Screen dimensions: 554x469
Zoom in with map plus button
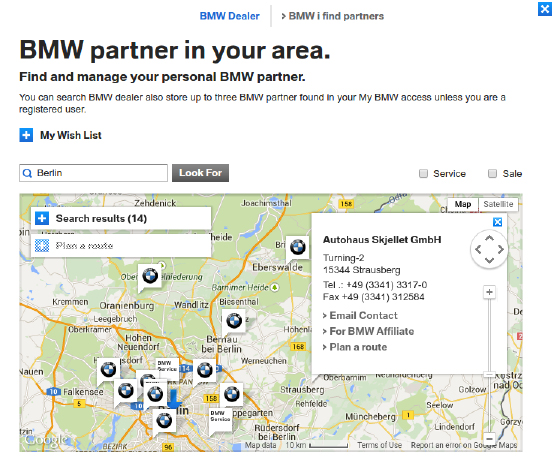(x=489, y=292)
